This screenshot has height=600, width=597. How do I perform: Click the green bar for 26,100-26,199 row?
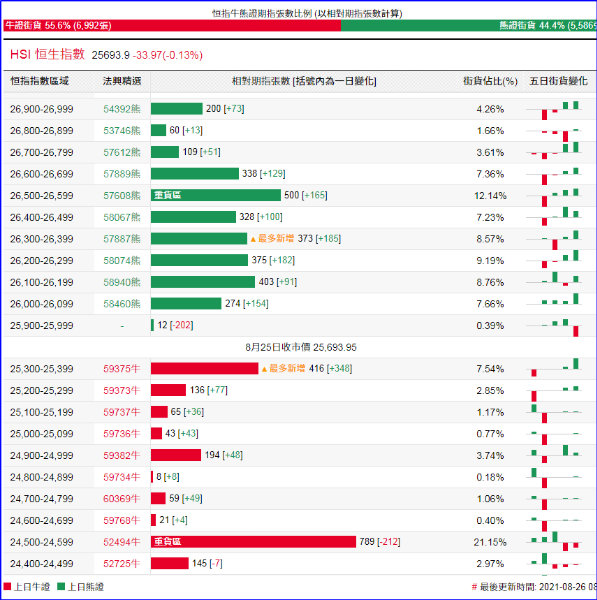click(x=203, y=282)
